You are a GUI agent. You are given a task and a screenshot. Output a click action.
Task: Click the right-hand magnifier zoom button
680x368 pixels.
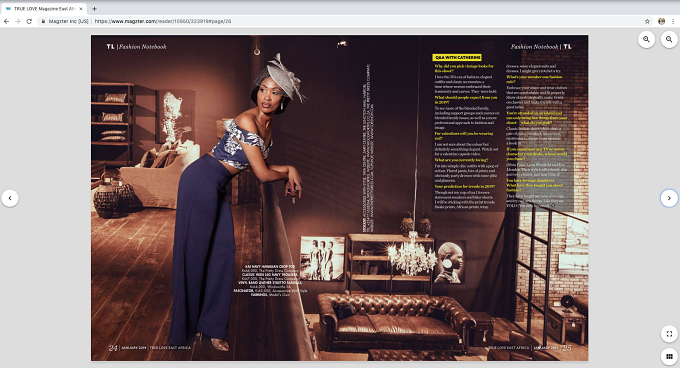pos(669,39)
